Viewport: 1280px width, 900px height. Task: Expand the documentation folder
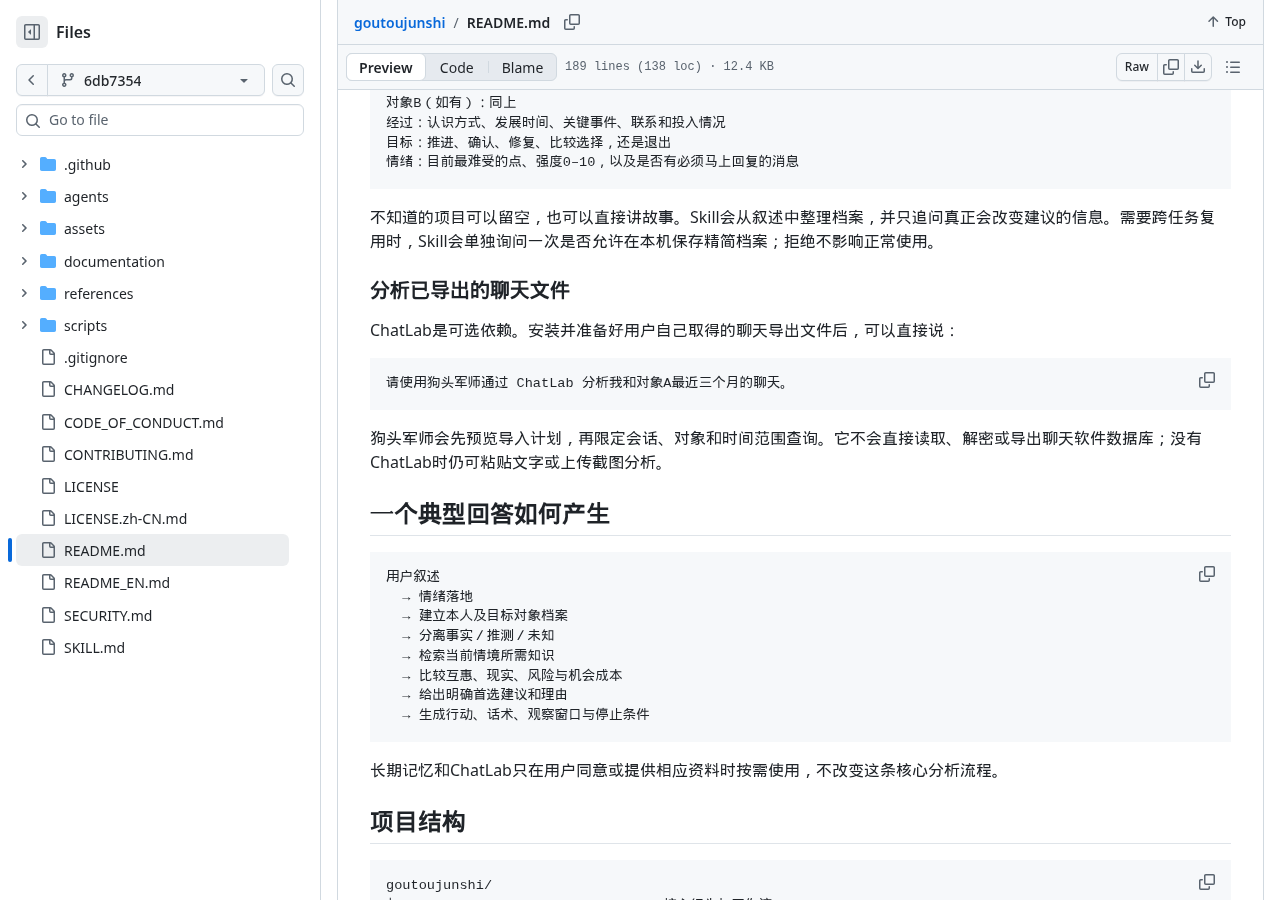pos(24,261)
